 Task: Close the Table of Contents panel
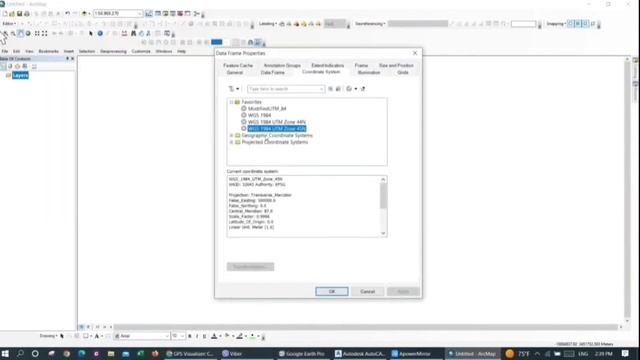[73, 59]
